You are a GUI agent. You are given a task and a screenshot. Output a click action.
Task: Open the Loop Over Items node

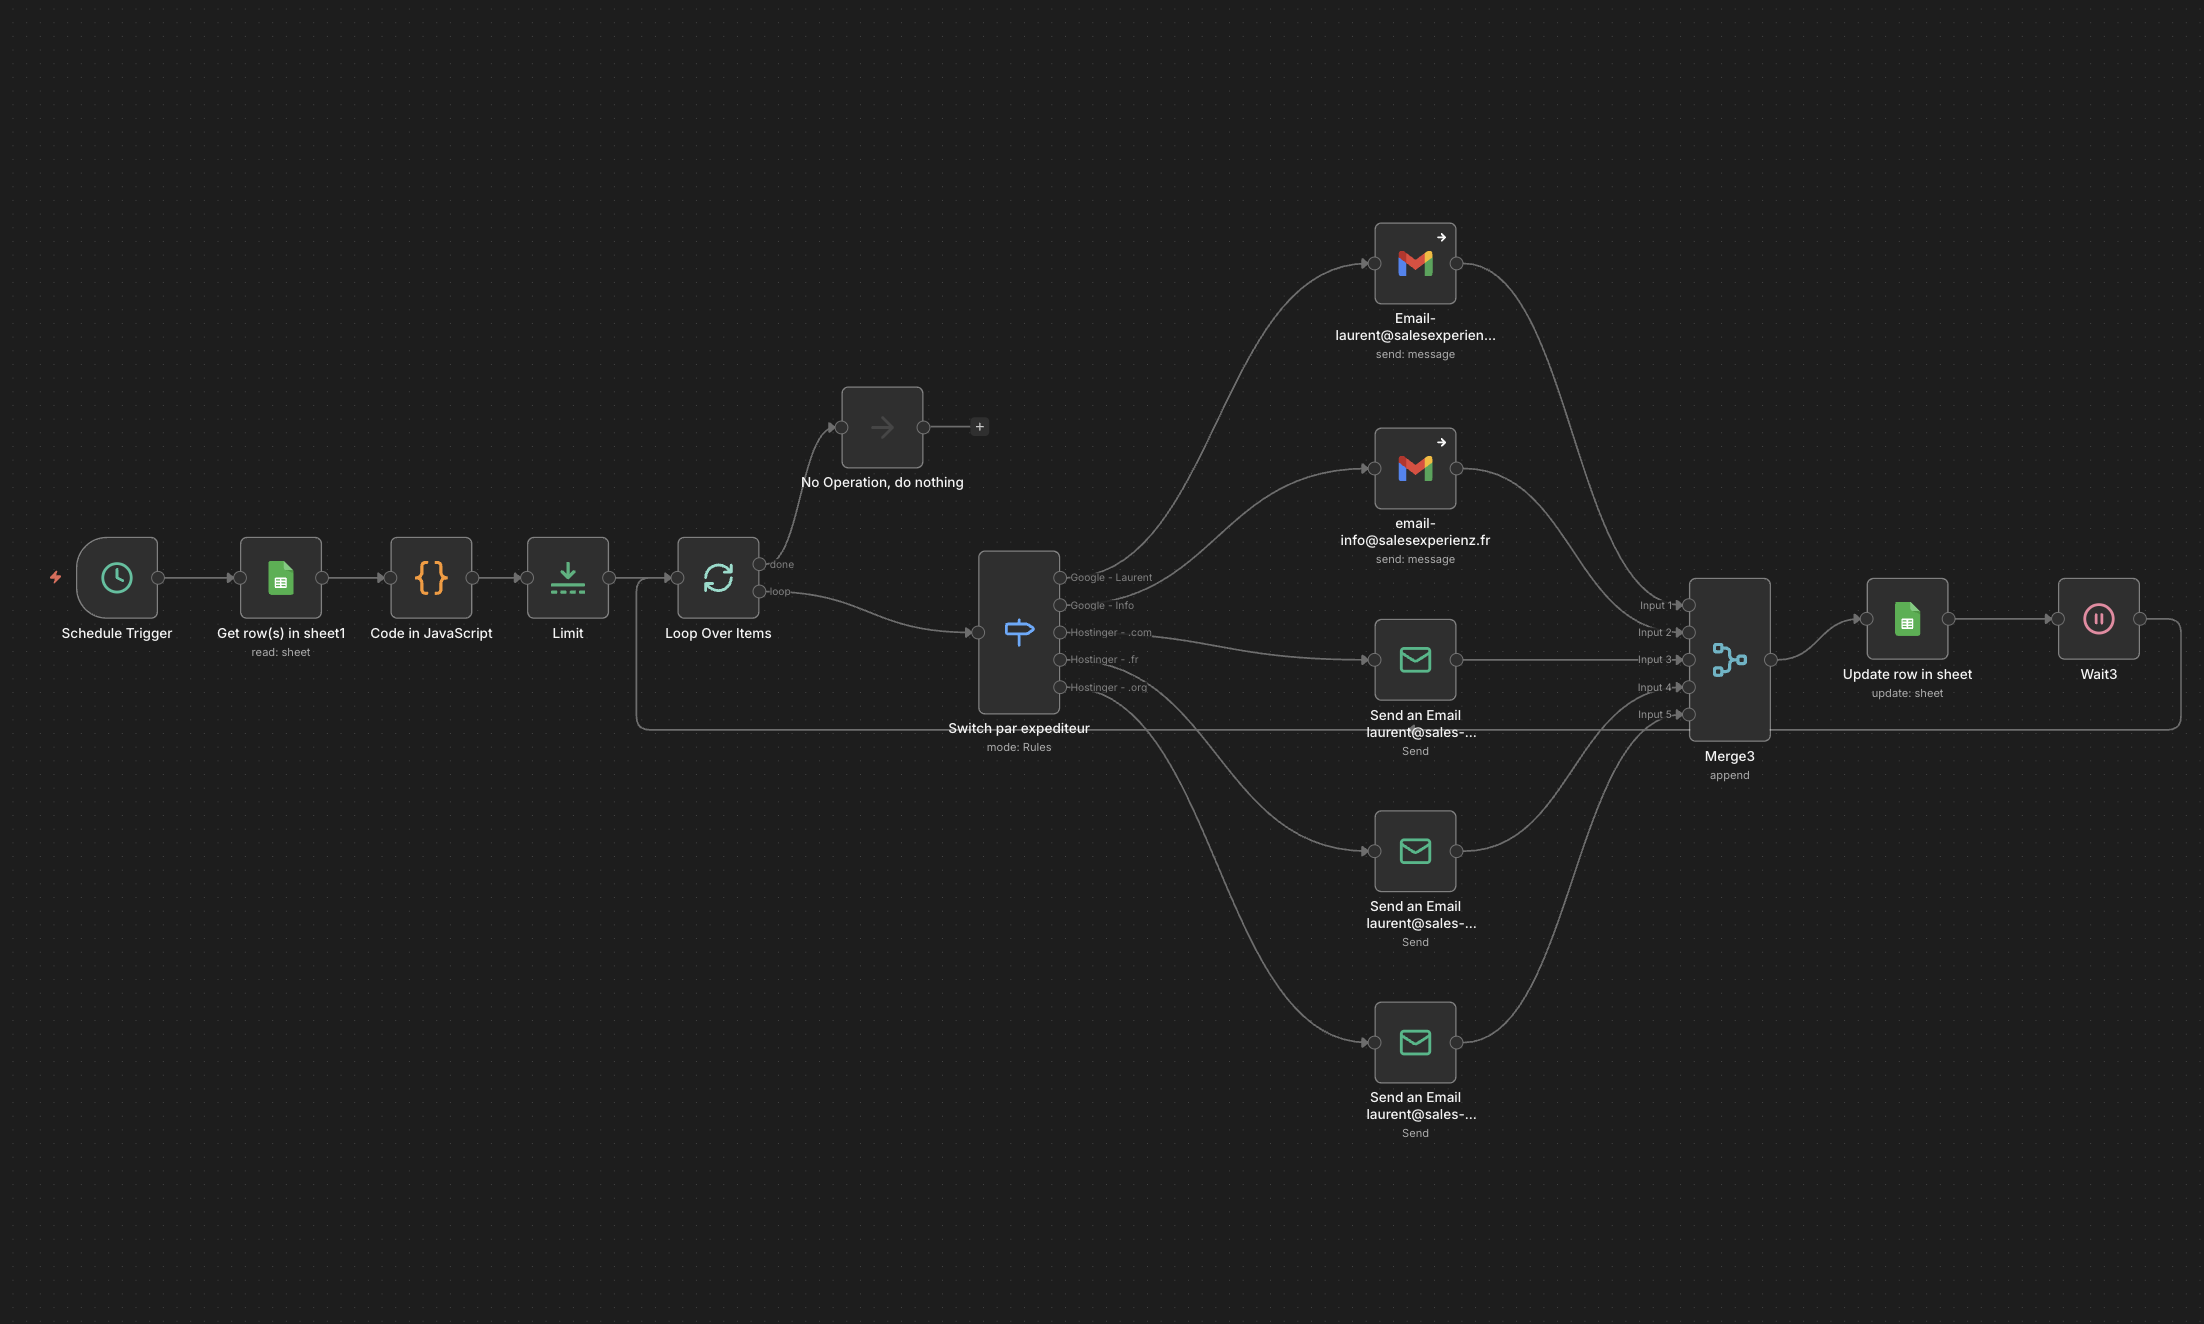click(718, 578)
